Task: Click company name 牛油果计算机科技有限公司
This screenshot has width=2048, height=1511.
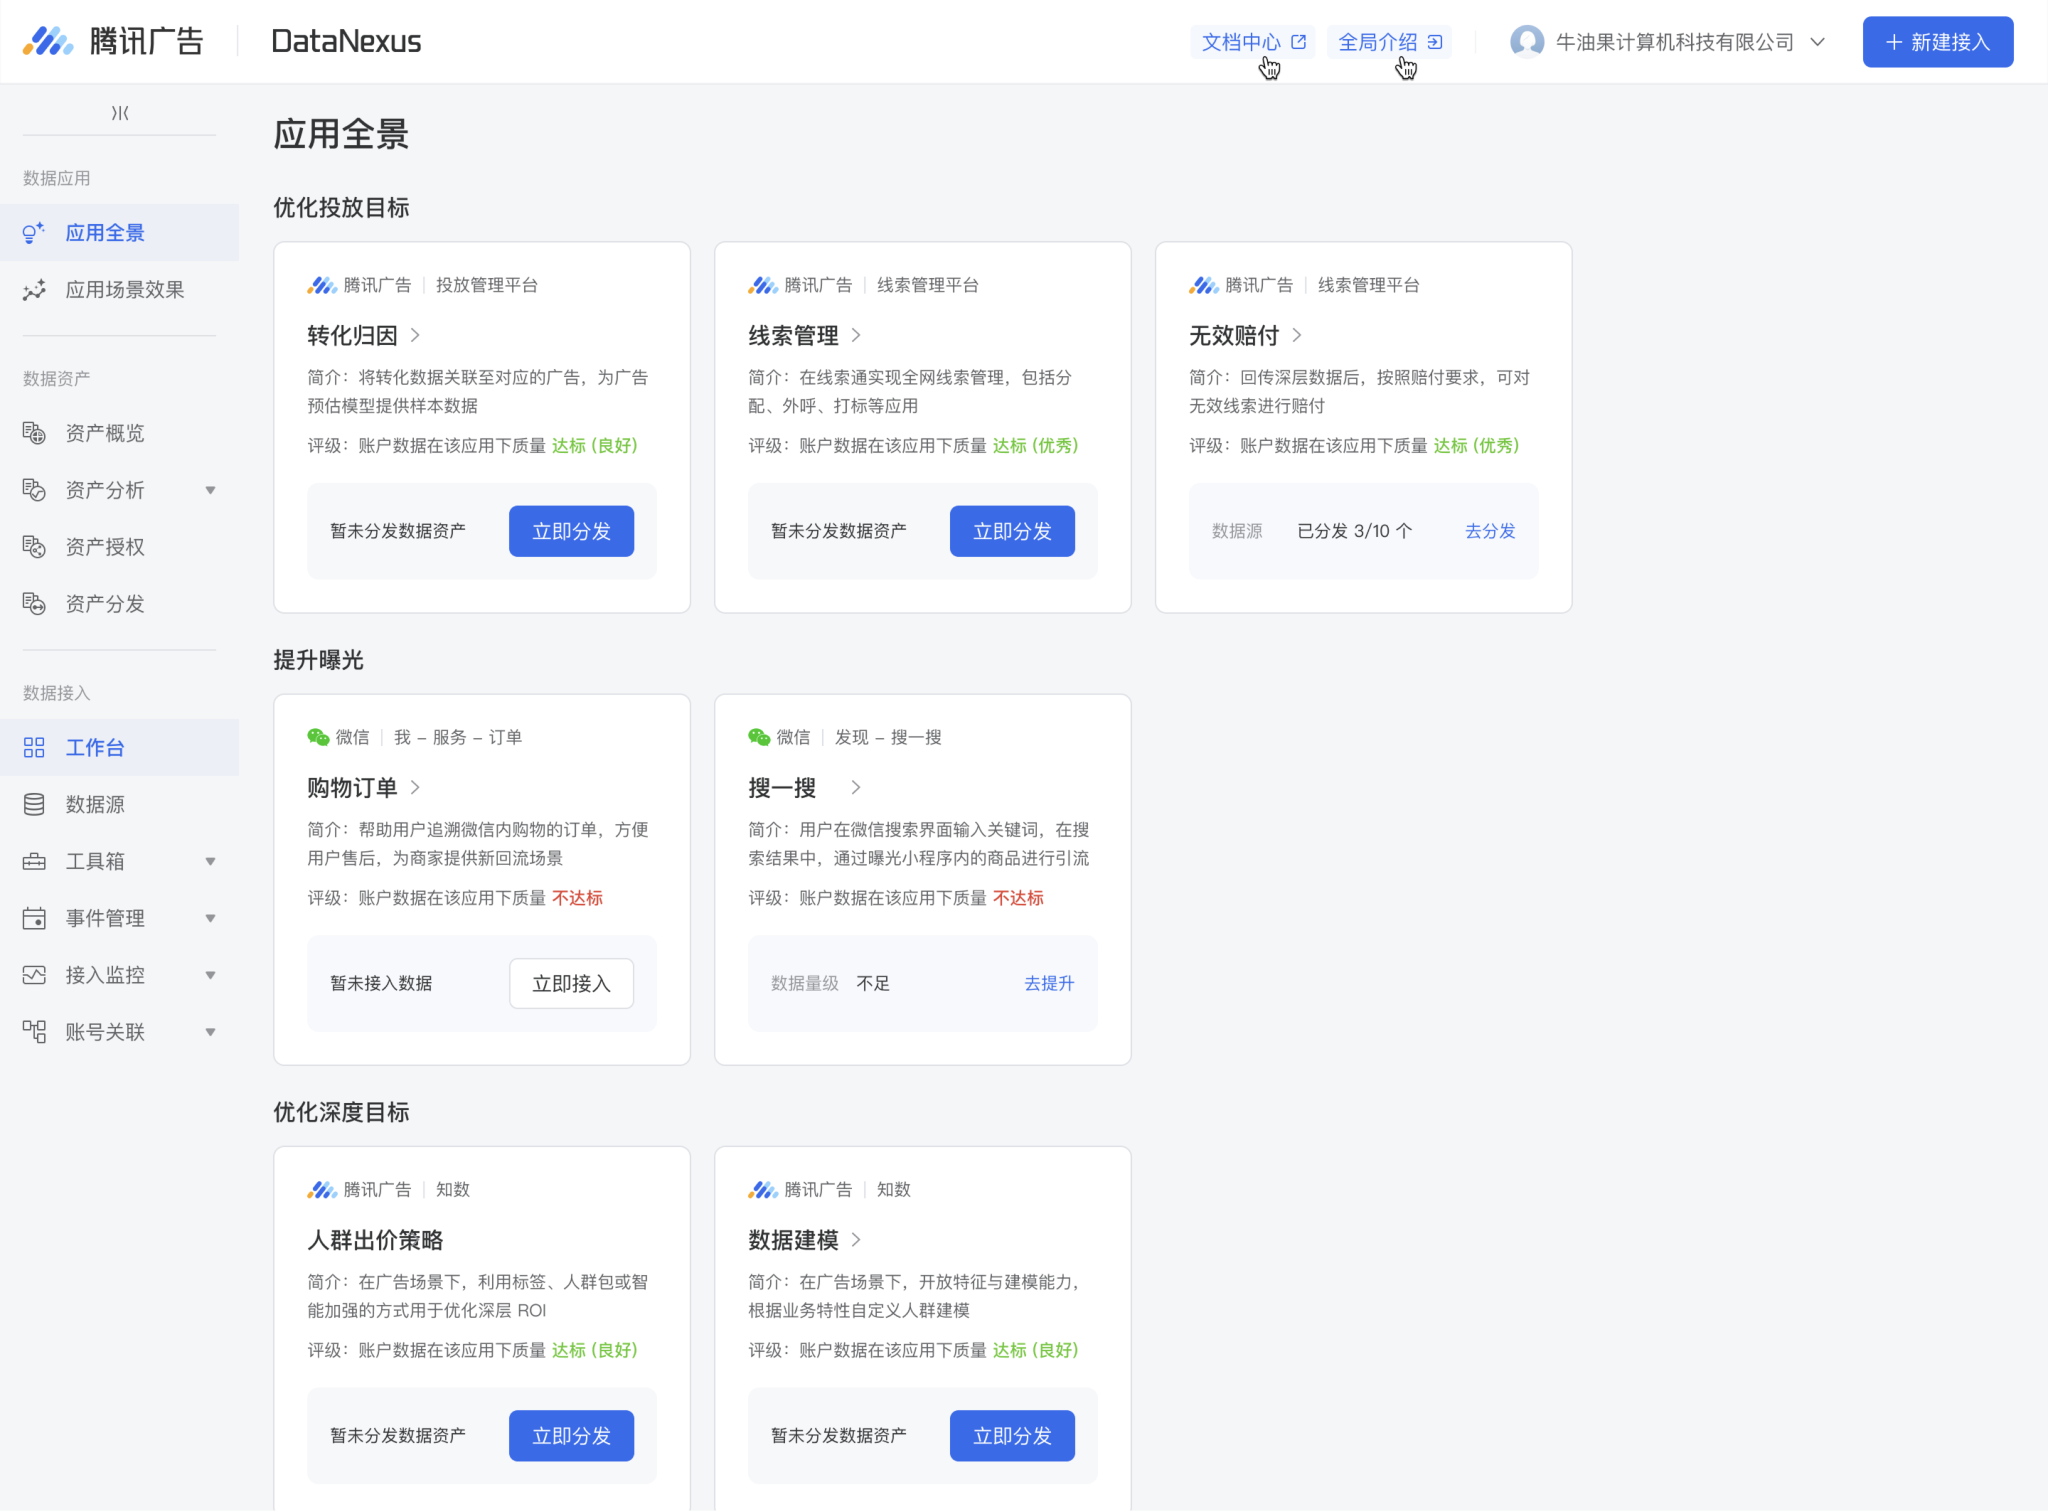Action: click(1675, 42)
